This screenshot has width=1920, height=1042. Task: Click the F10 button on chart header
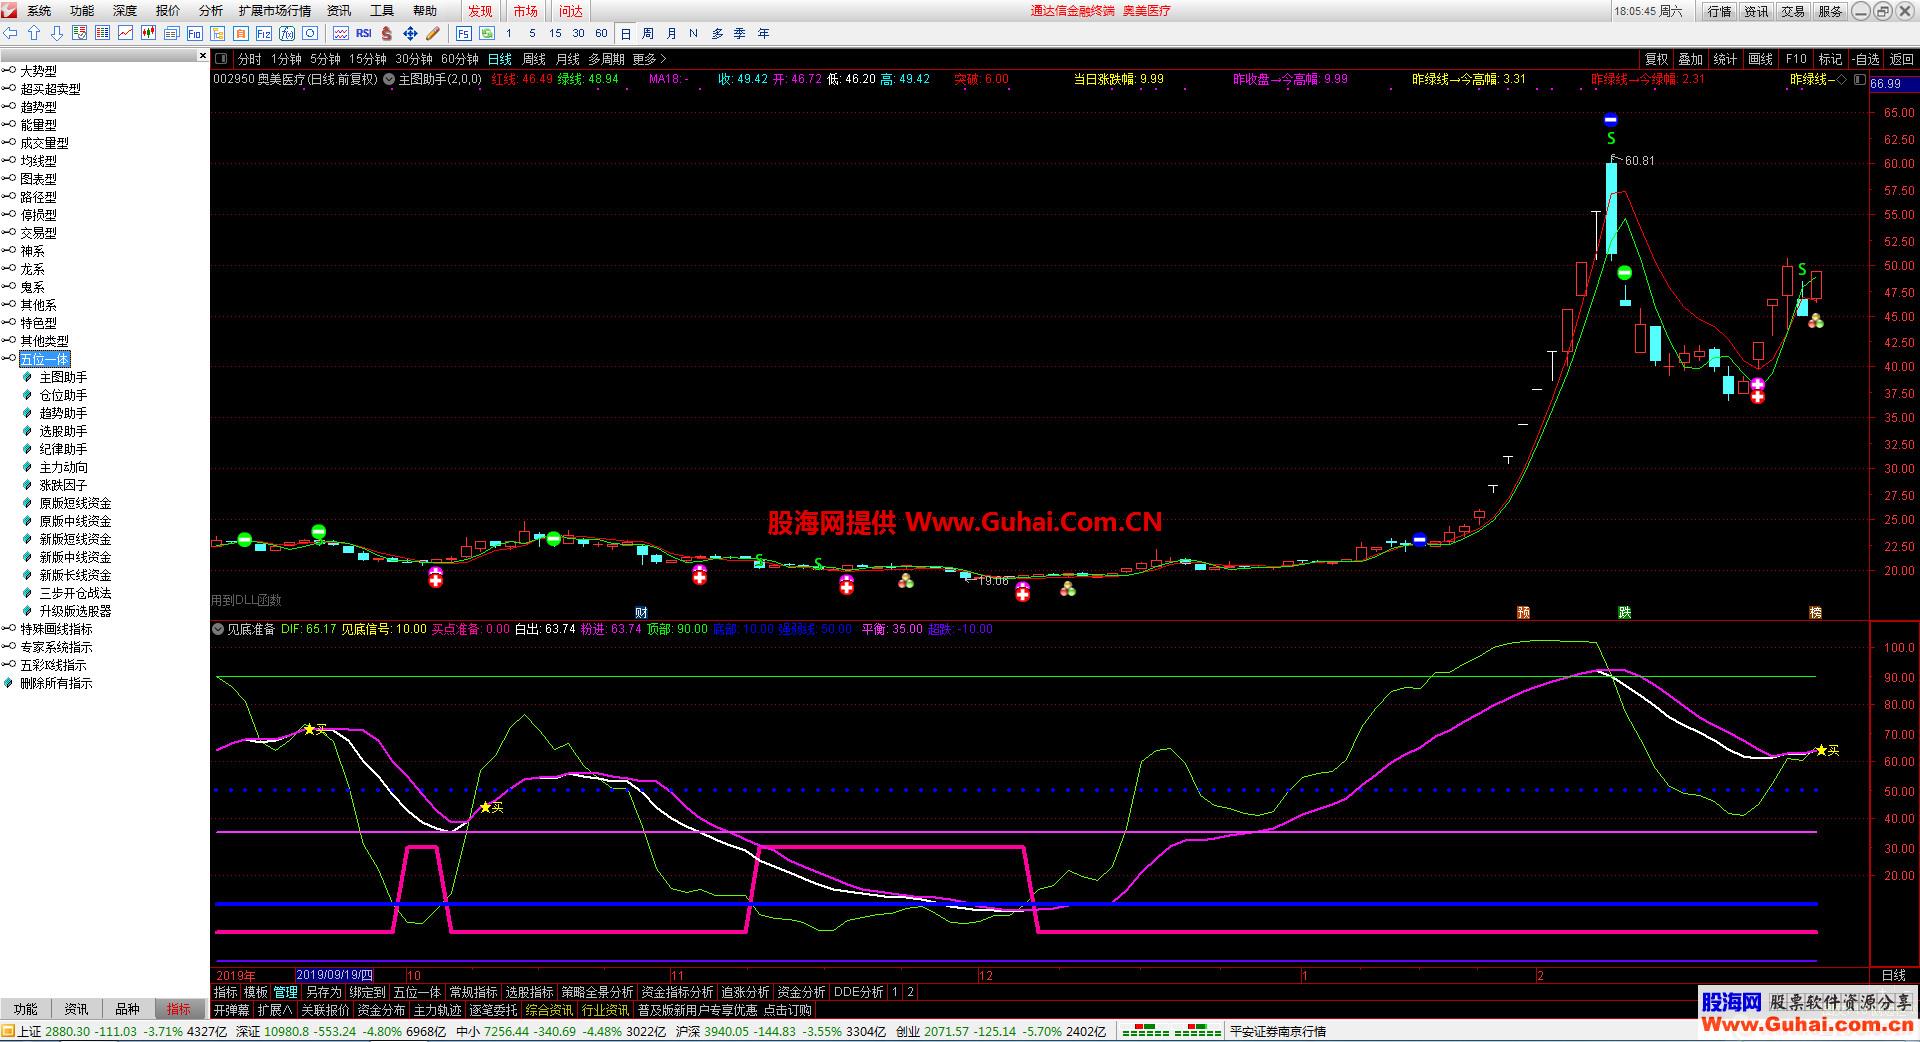(x=1796, y=59)
